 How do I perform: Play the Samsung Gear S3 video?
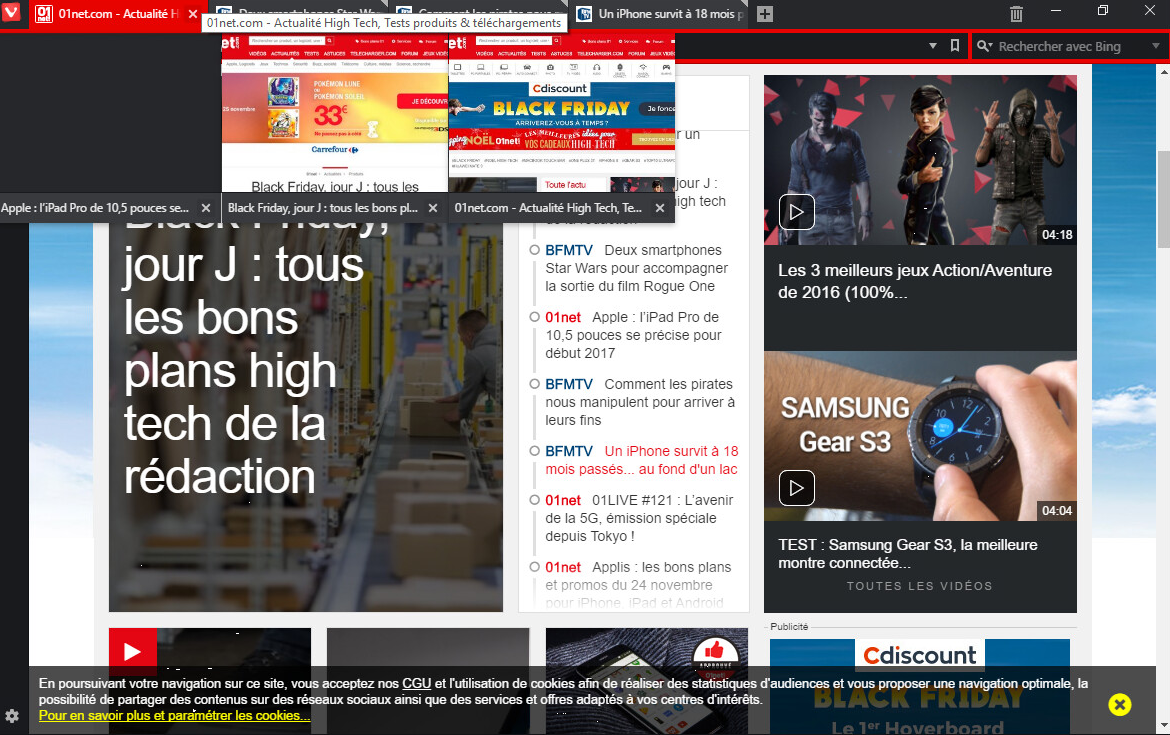pyautogui.click(x=796, y=488)
